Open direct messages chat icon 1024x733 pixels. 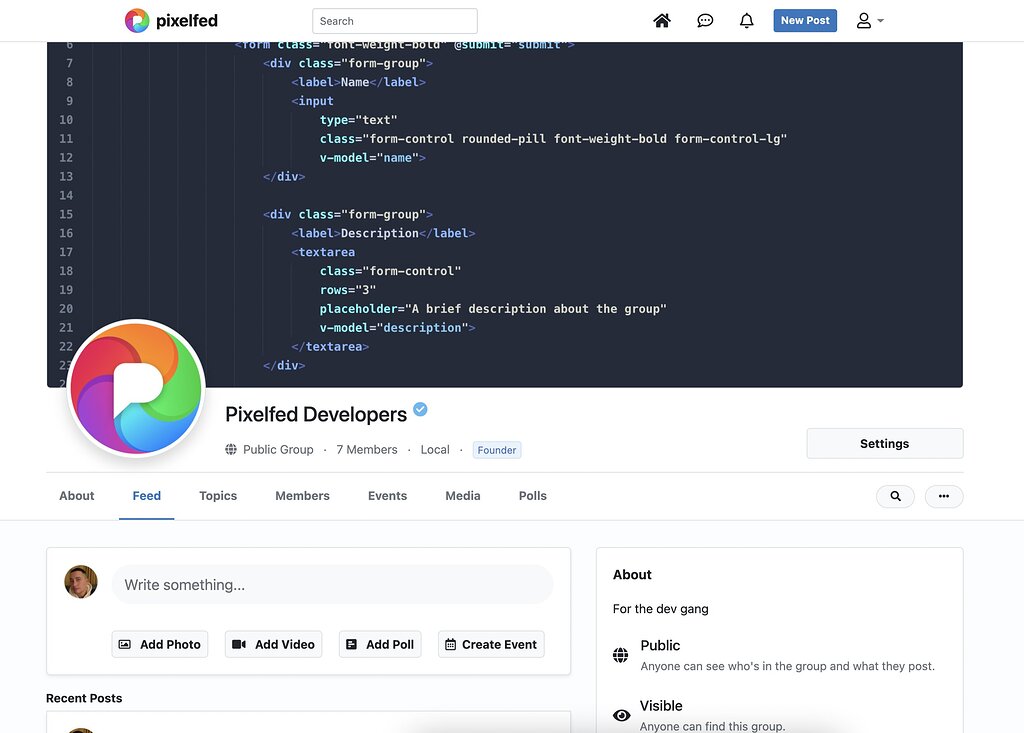point(705,21)
